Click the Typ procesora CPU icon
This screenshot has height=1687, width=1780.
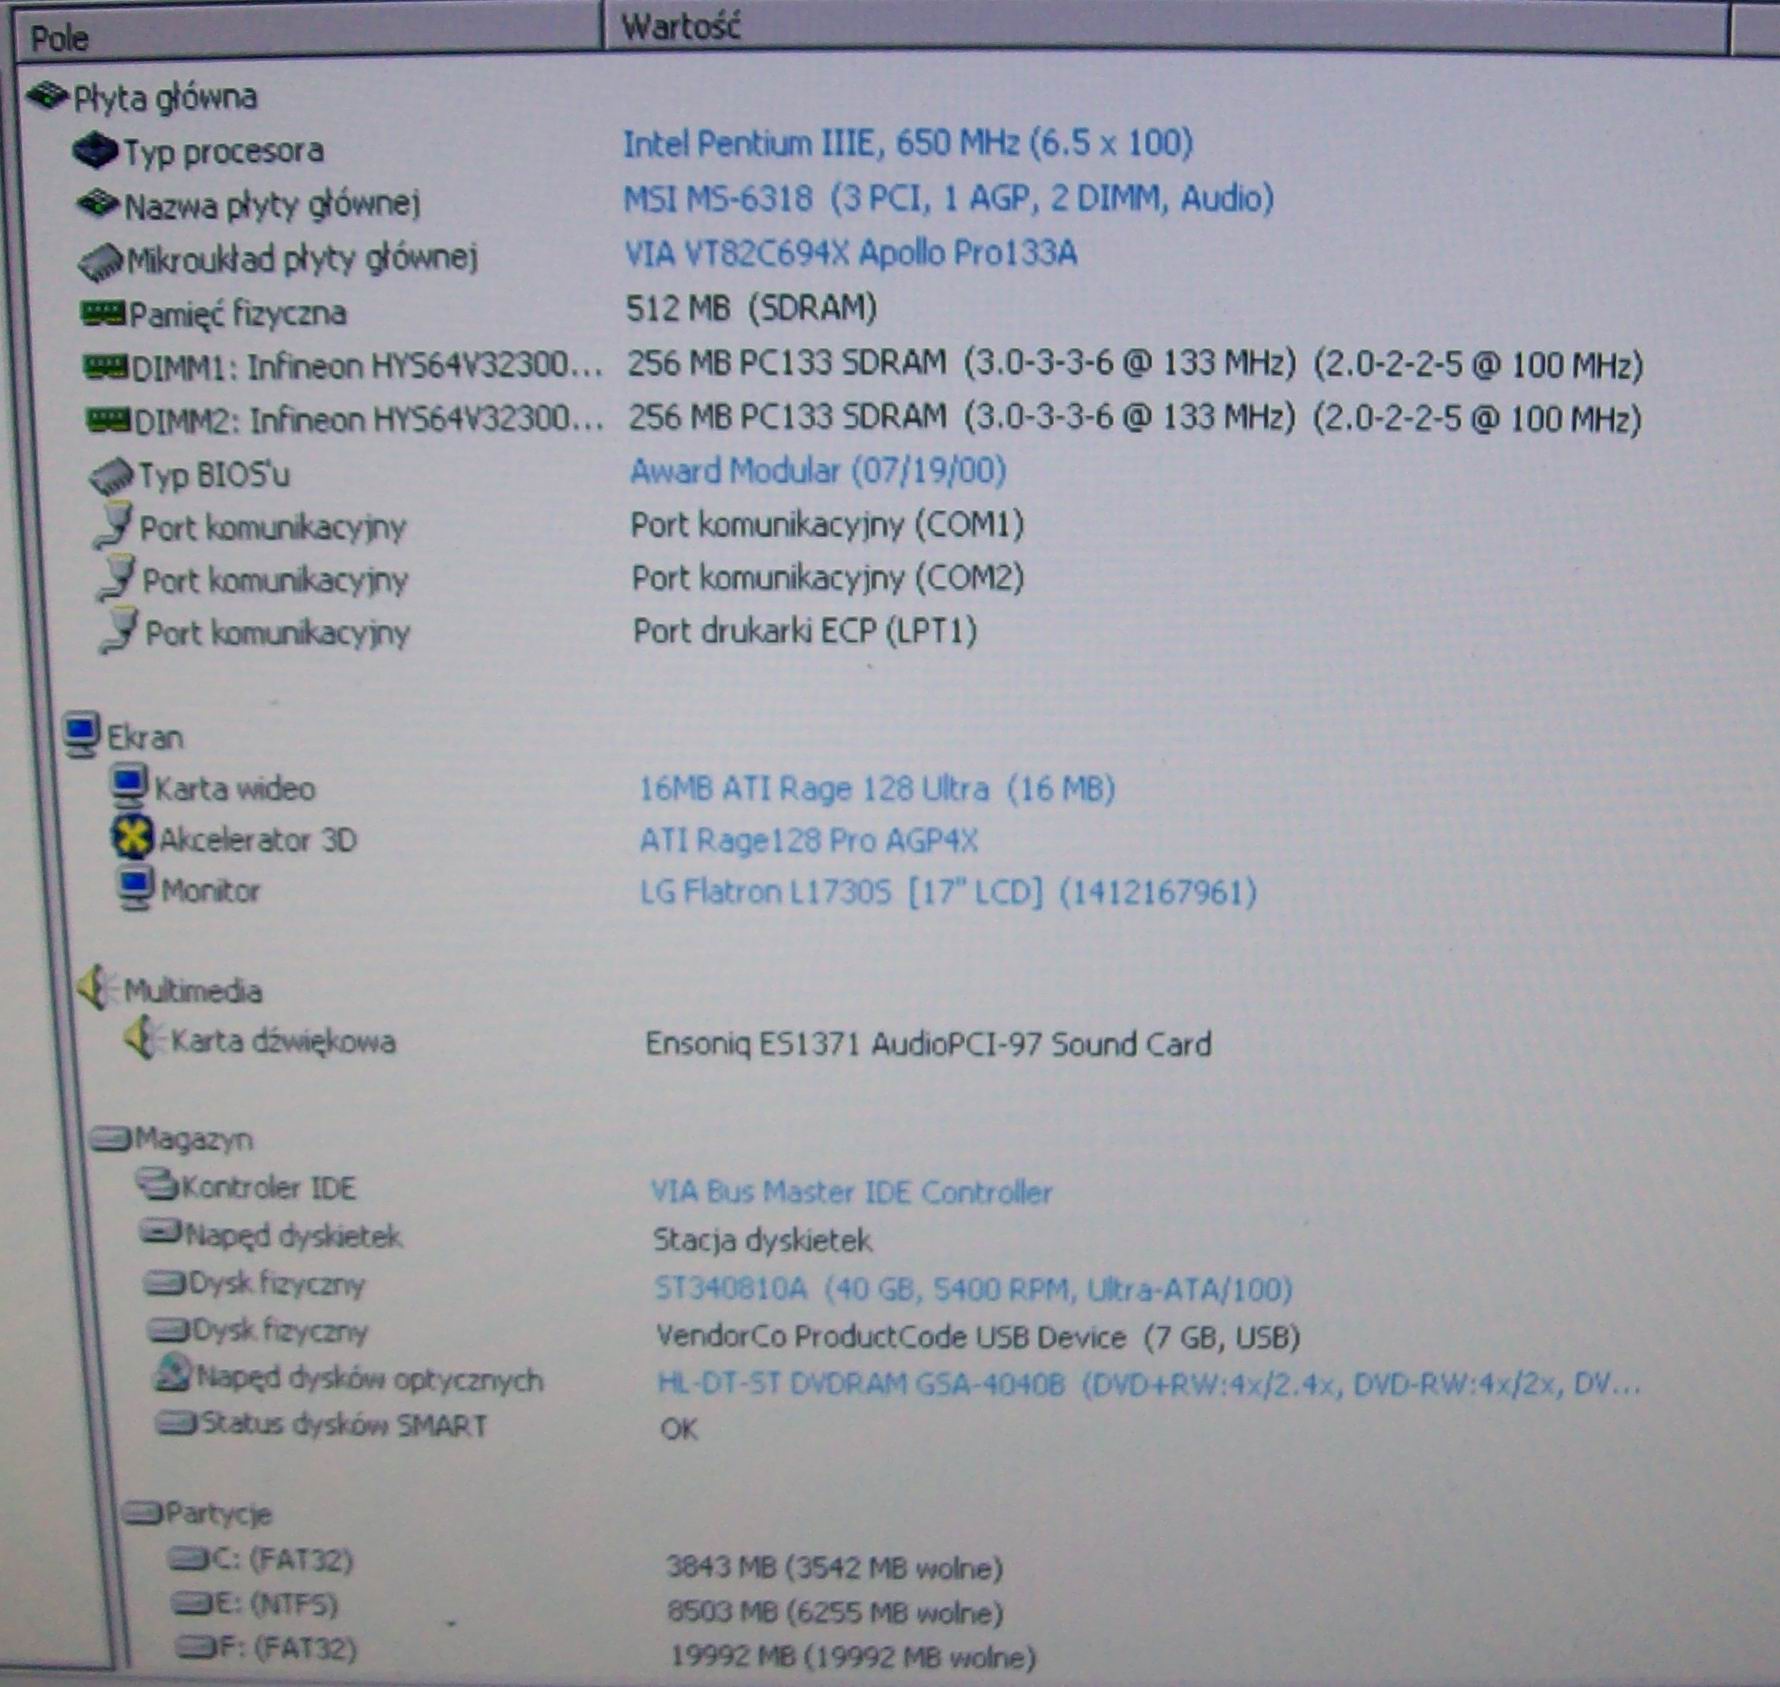(95, 150)
